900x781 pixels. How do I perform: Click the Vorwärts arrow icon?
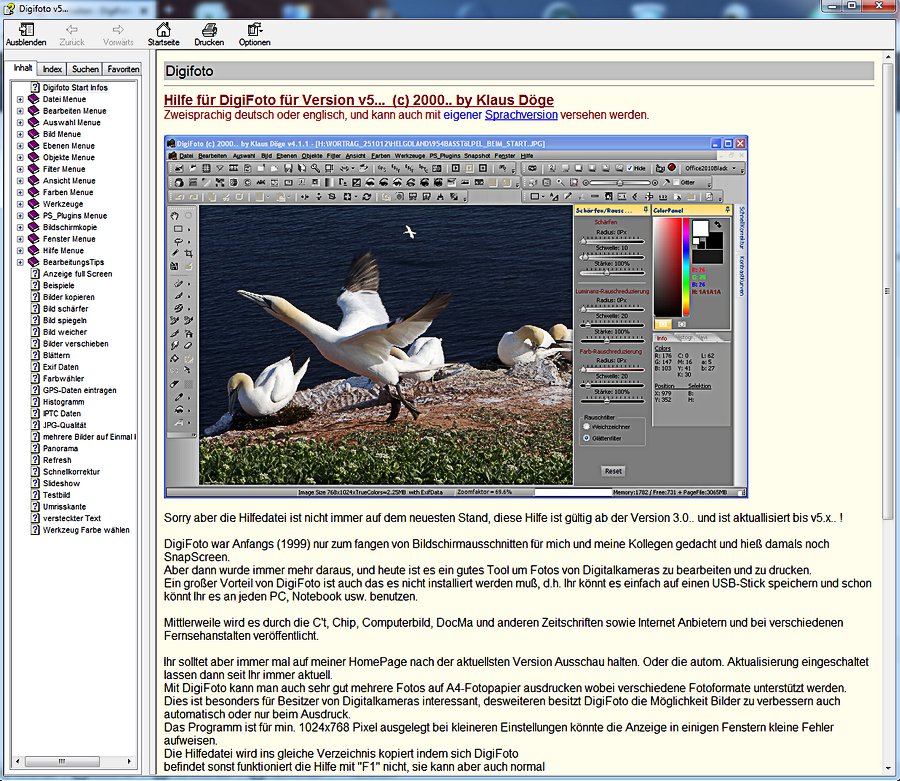pos(118,30)
